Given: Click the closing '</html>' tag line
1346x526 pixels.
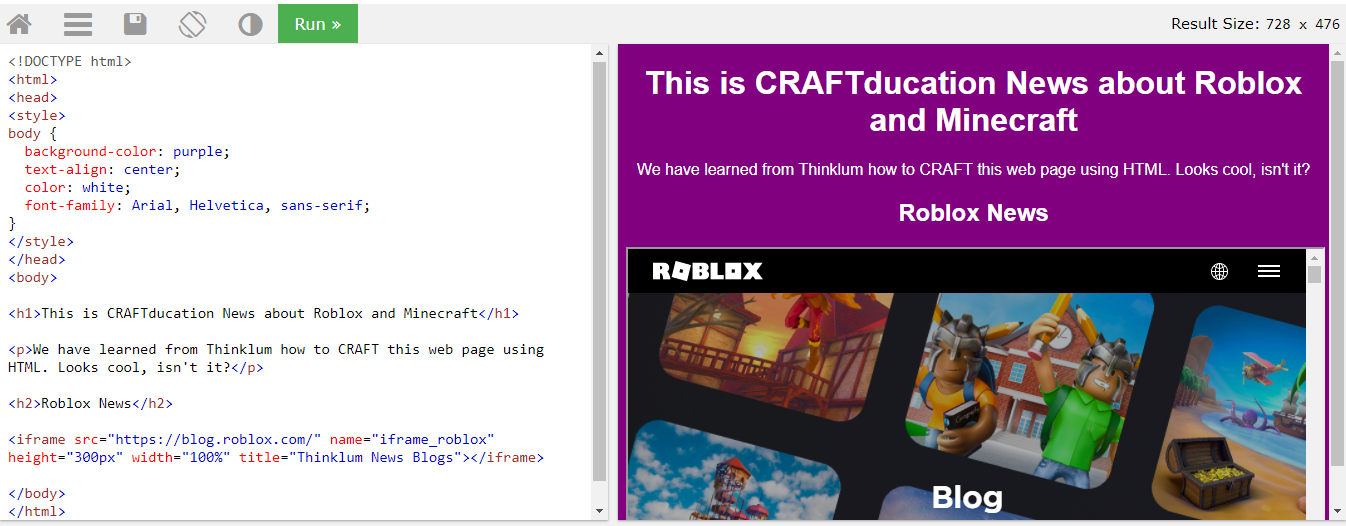Looking at the screenshot, I should (37, 511).
